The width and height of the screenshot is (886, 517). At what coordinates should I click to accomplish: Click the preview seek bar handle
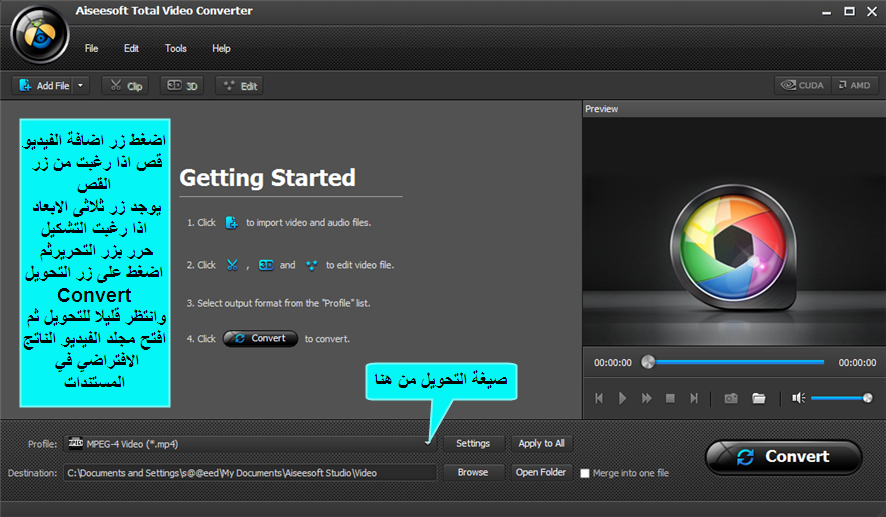648,362
